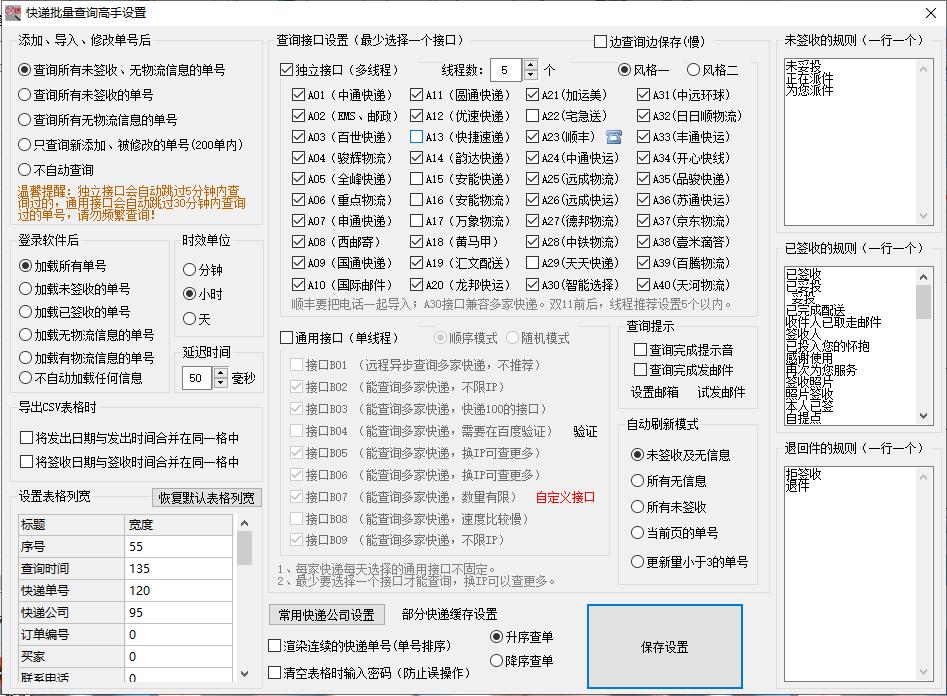Image resolution: width=947 pixels, height=696 pixels.
Task: Open 部分快递缓存设置 link
Action: pos(449,614)
